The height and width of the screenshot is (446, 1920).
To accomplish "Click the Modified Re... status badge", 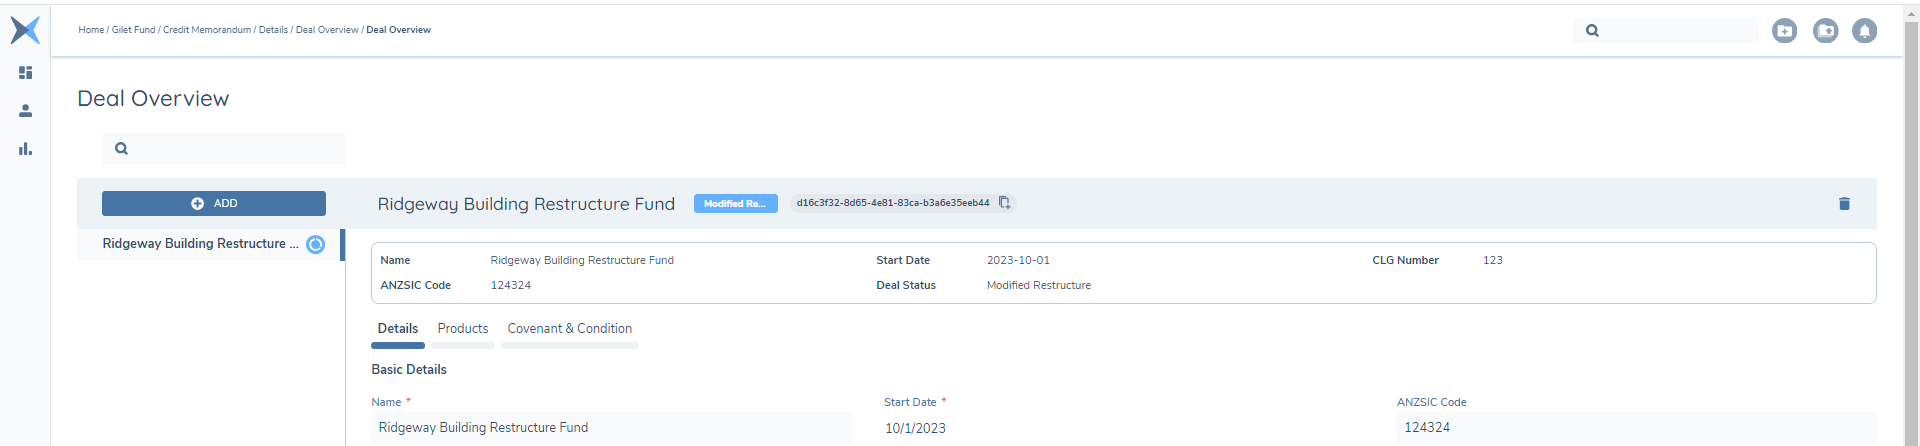I will [x=735, y=204].
